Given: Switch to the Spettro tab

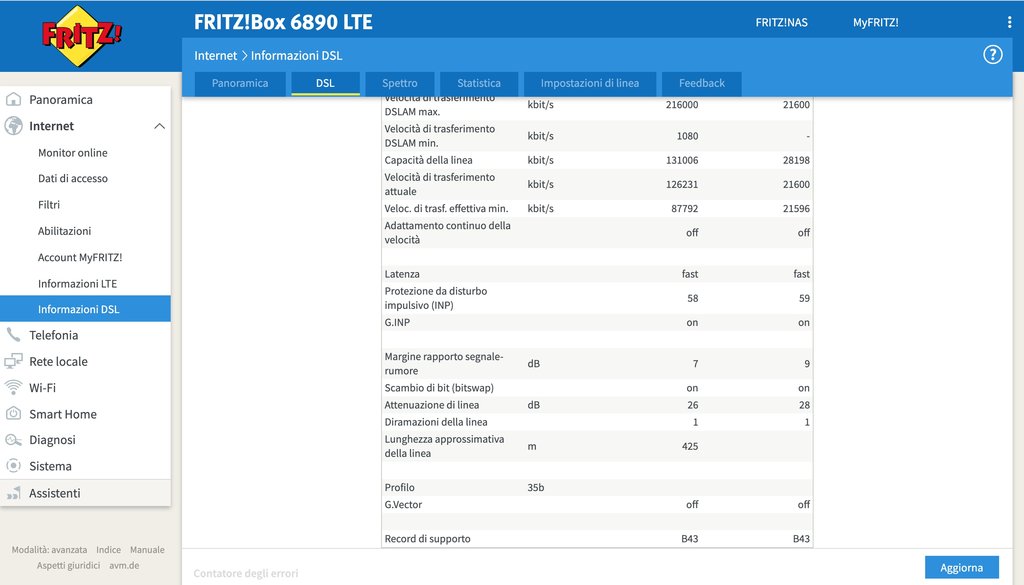Looking at the screenshot, I should tap(399, 83).
